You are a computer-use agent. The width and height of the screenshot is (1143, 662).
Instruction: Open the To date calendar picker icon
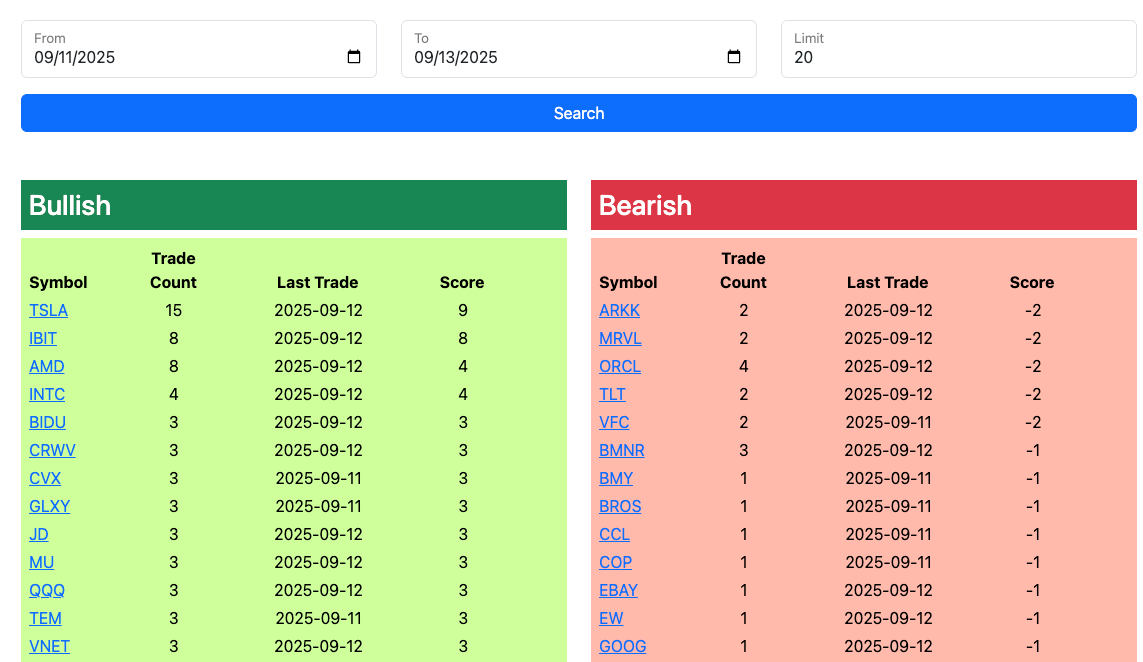coord(734,57)
